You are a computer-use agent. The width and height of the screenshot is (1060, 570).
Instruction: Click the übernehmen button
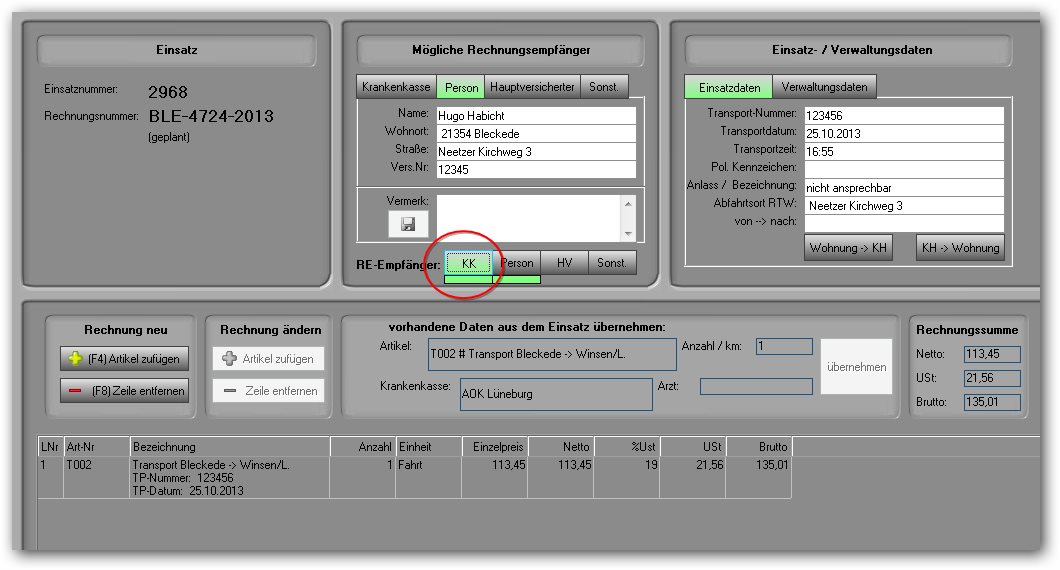[856, 367]
